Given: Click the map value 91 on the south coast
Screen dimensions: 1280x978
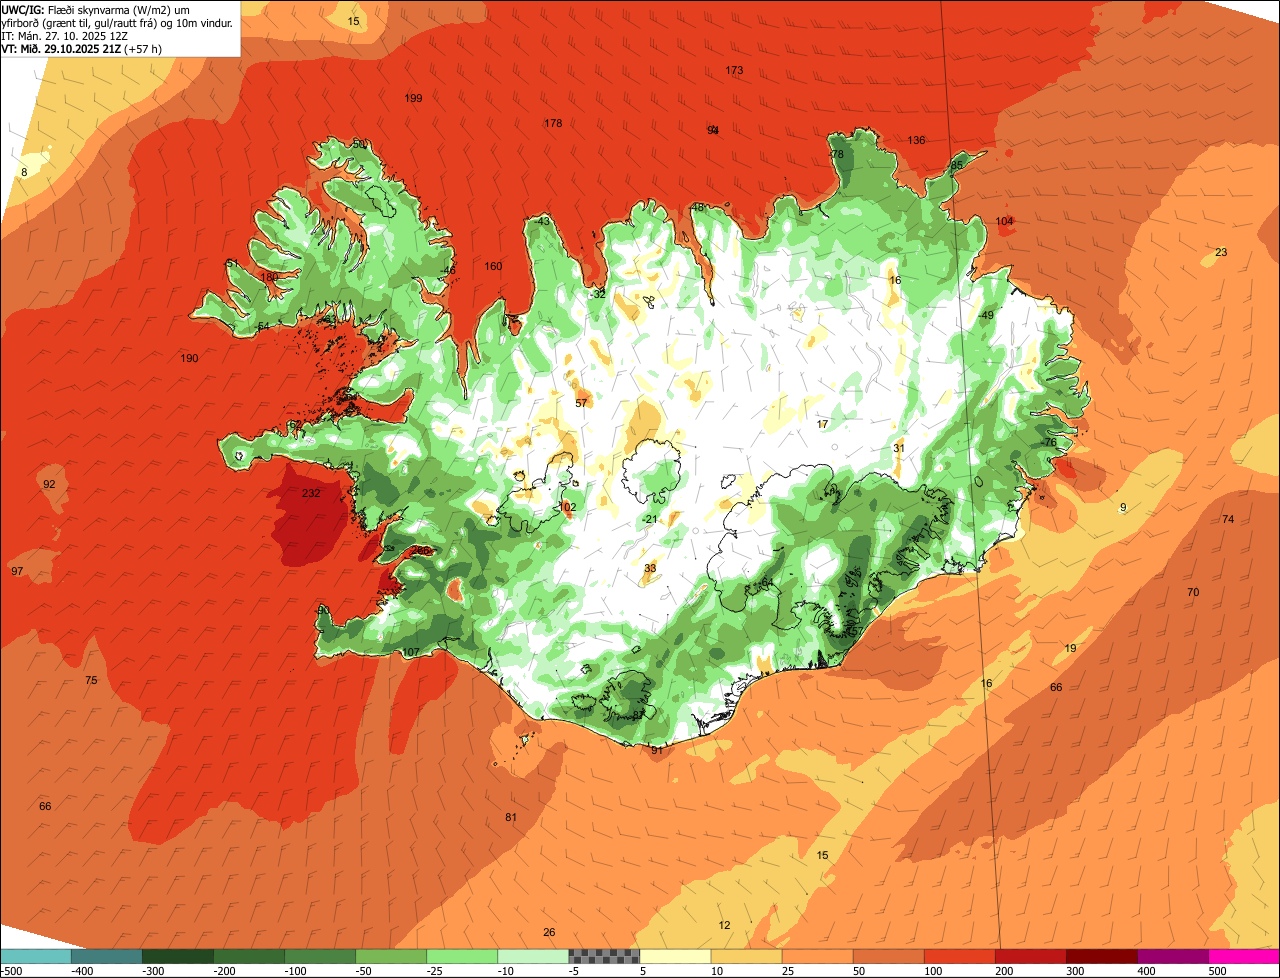Looking at the screenshot, I should click(x=657, y=749).
